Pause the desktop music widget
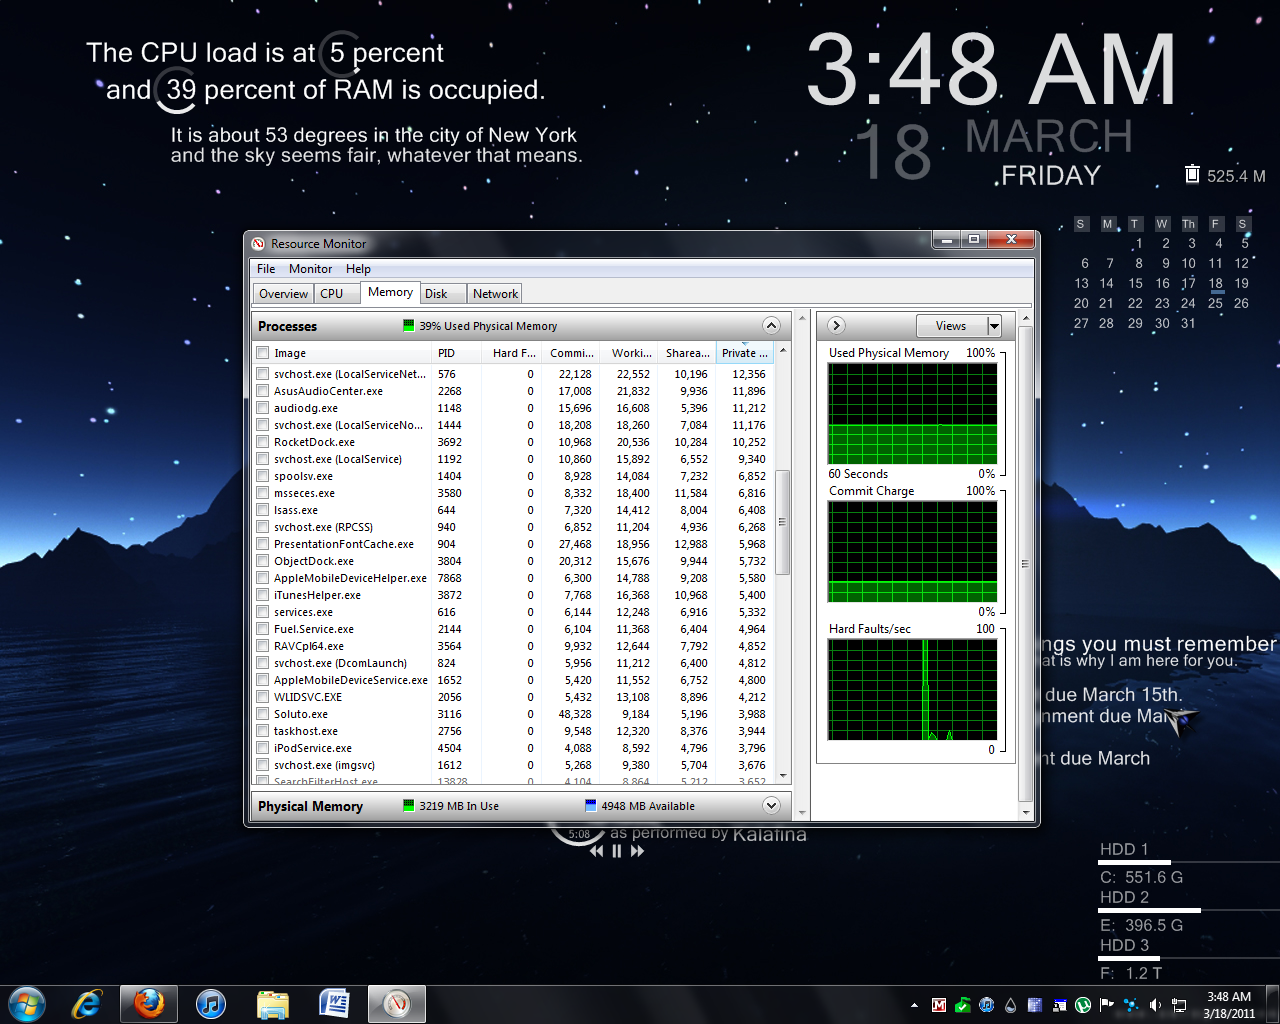 (617, 851)
